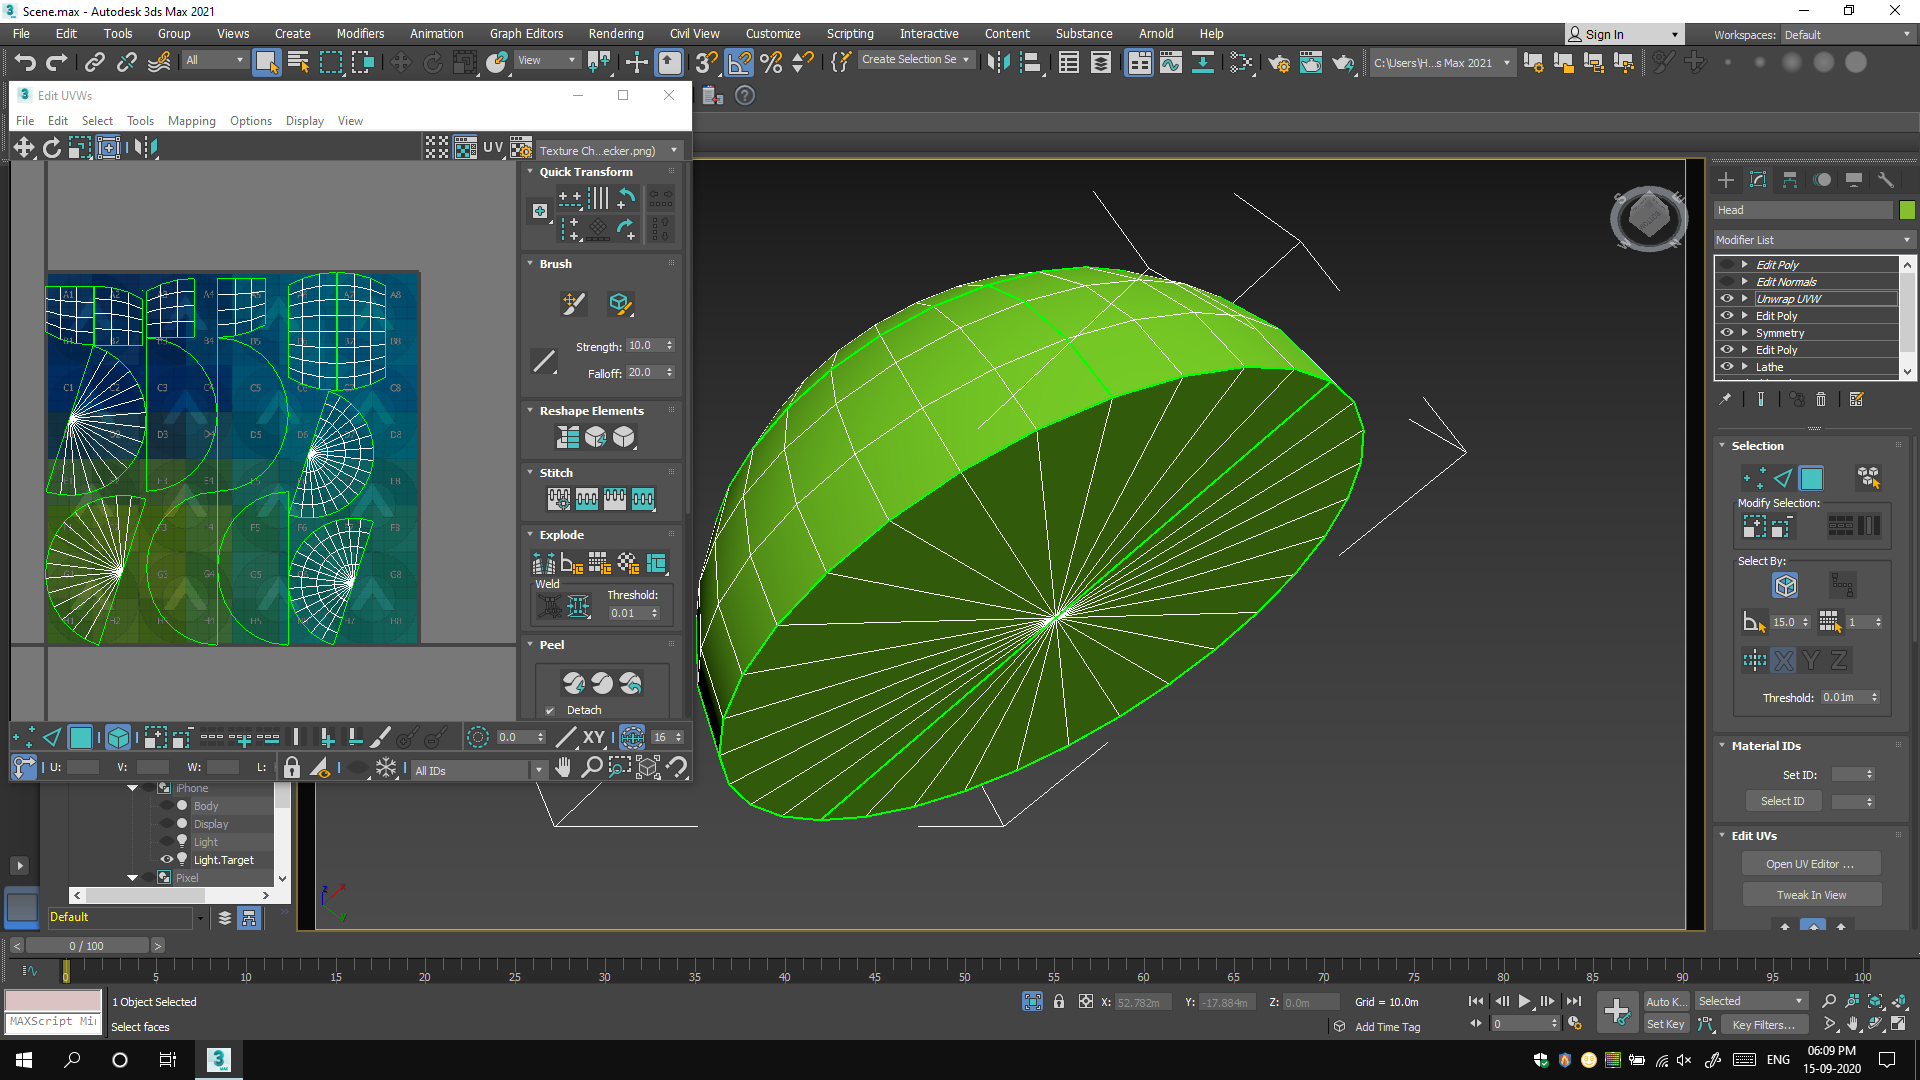Click the Redo arrow in main toolbar

(x=57, y=62)
